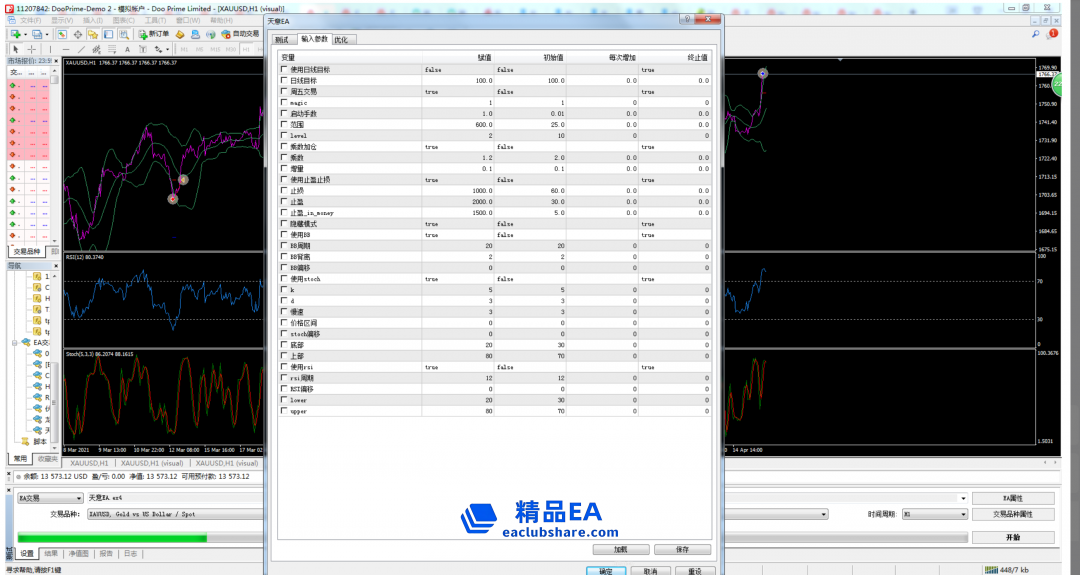The width and height of the screenshot is (1080, 575).
Task: Open the 图表(C) menu
Action: point(124,20)
